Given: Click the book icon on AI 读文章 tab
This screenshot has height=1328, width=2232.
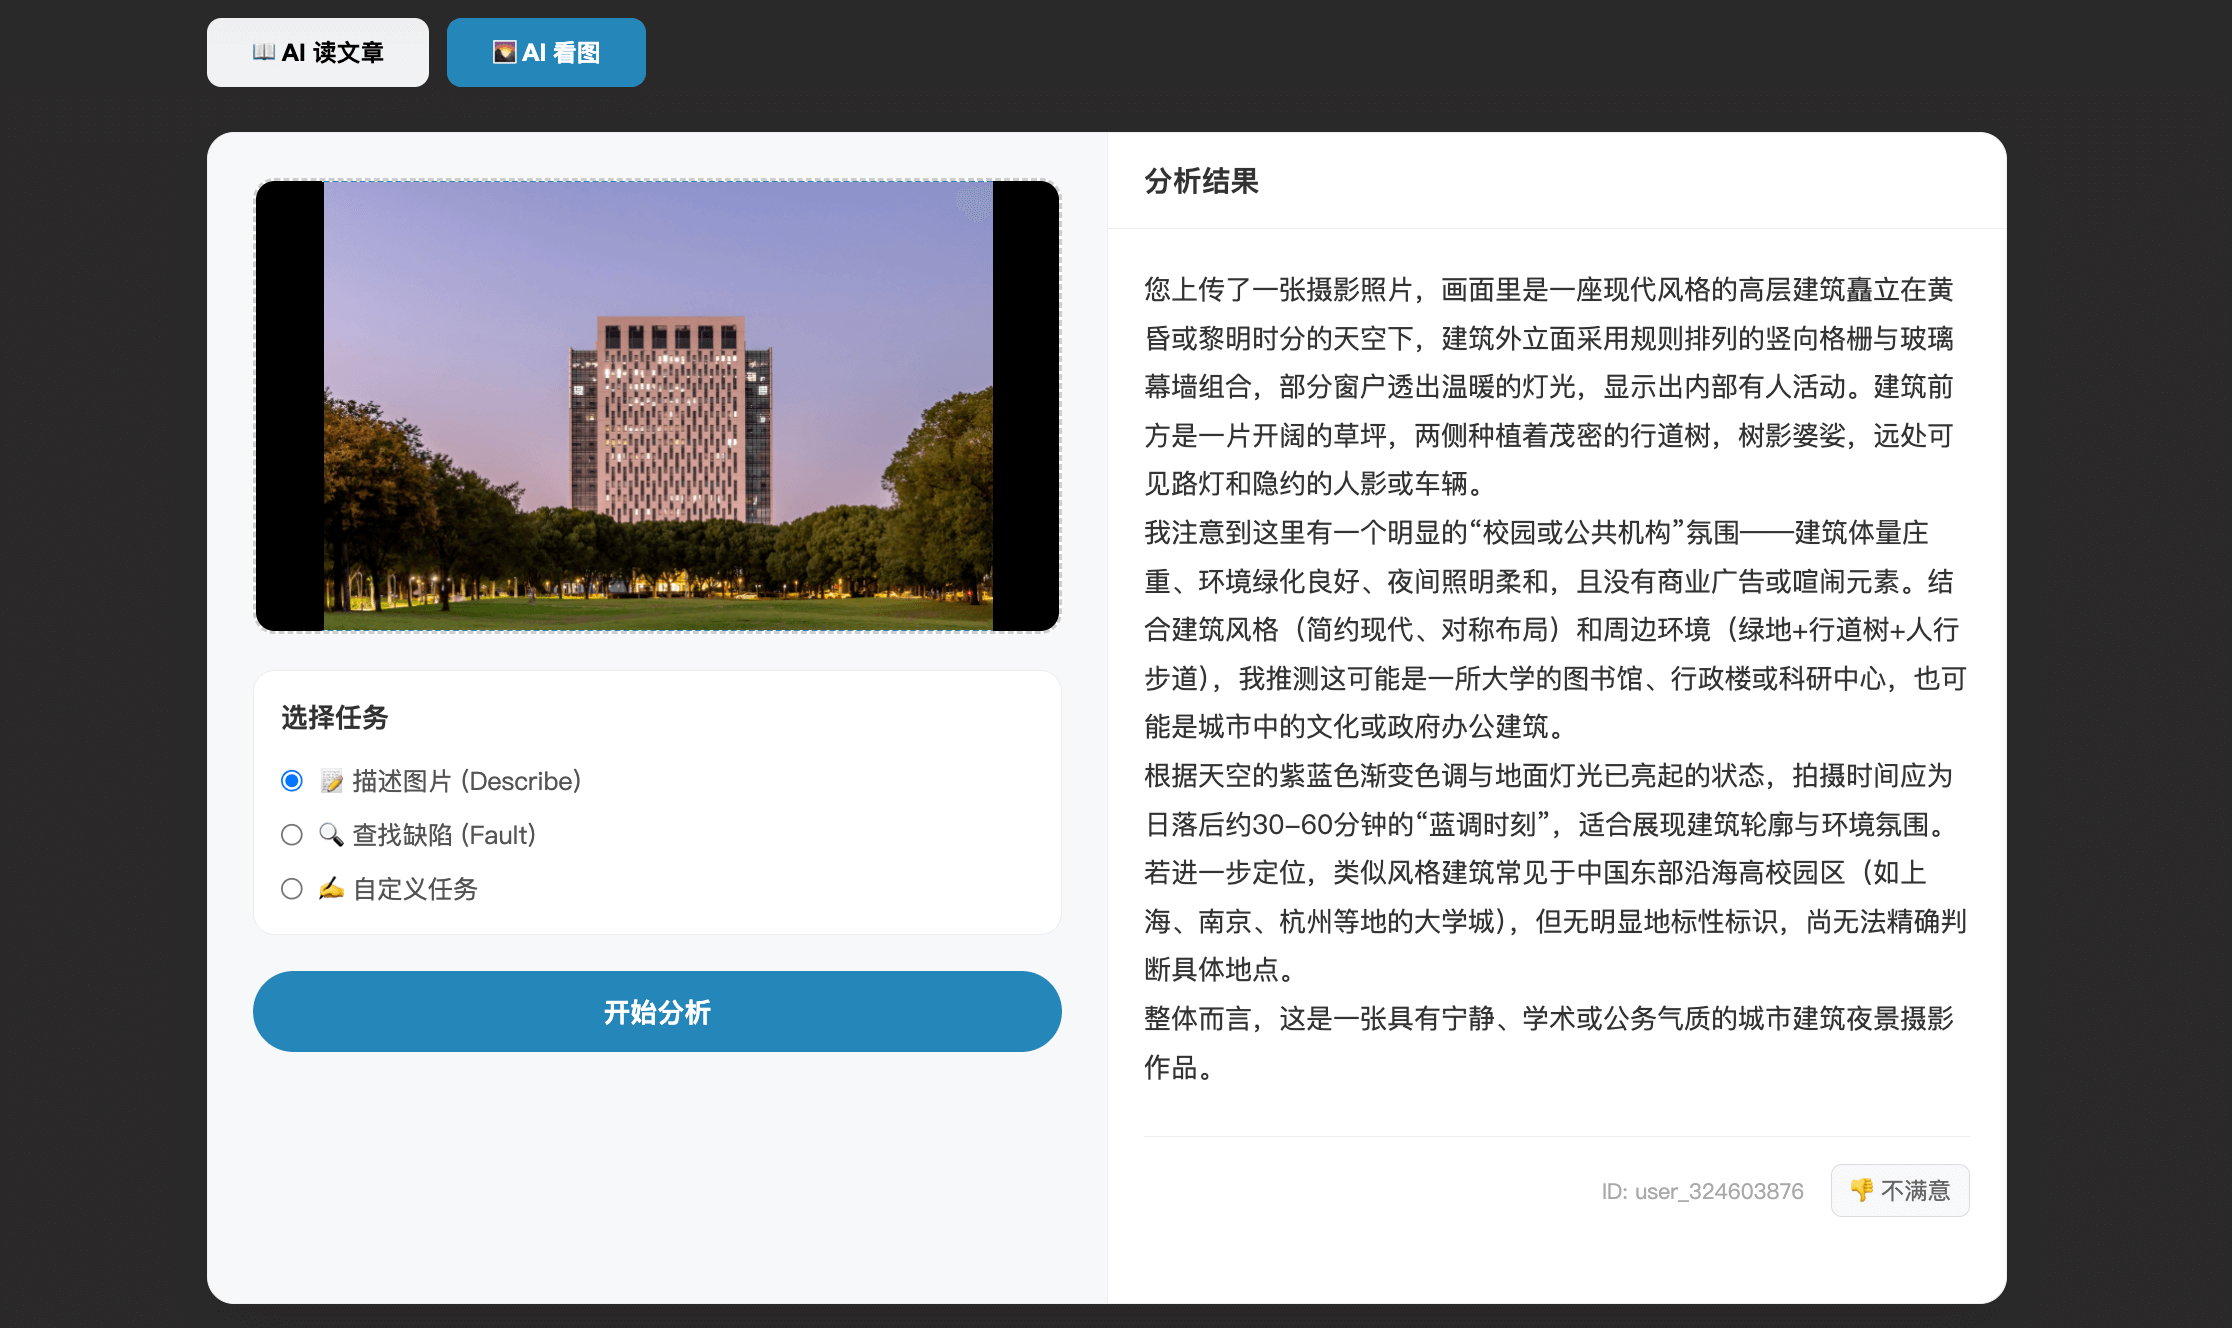Looking at the screenshot, I should tap(263, 52).
